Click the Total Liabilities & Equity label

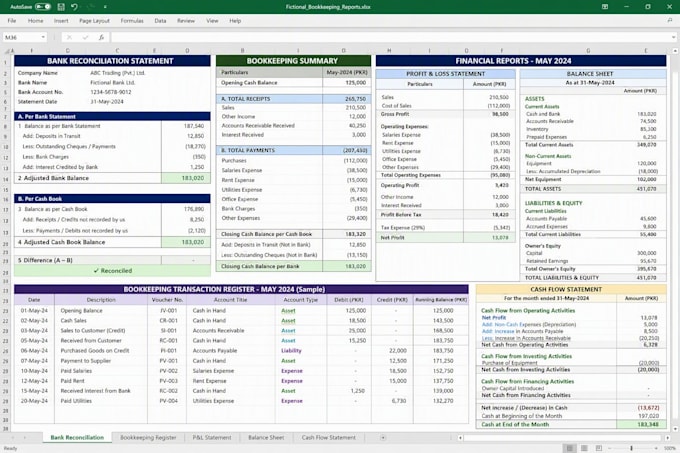[562, 277]
